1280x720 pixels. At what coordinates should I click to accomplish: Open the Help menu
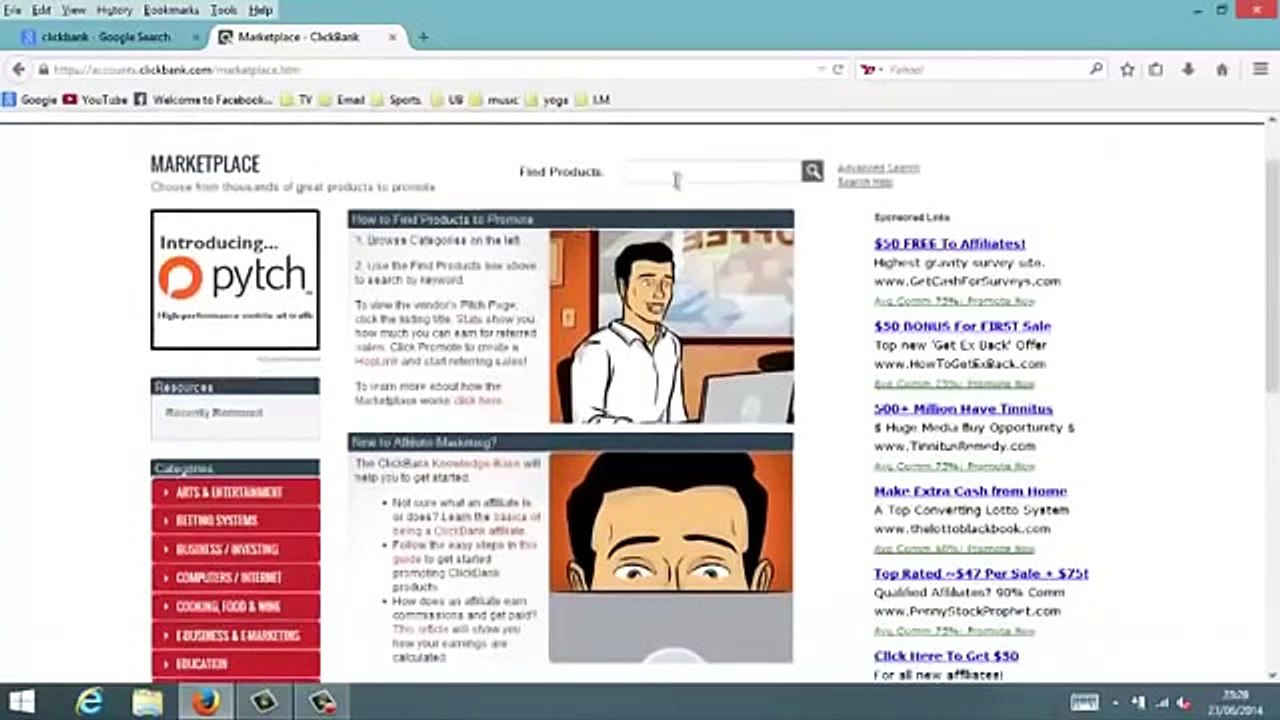pyautogui.click(x=260, y=10)
